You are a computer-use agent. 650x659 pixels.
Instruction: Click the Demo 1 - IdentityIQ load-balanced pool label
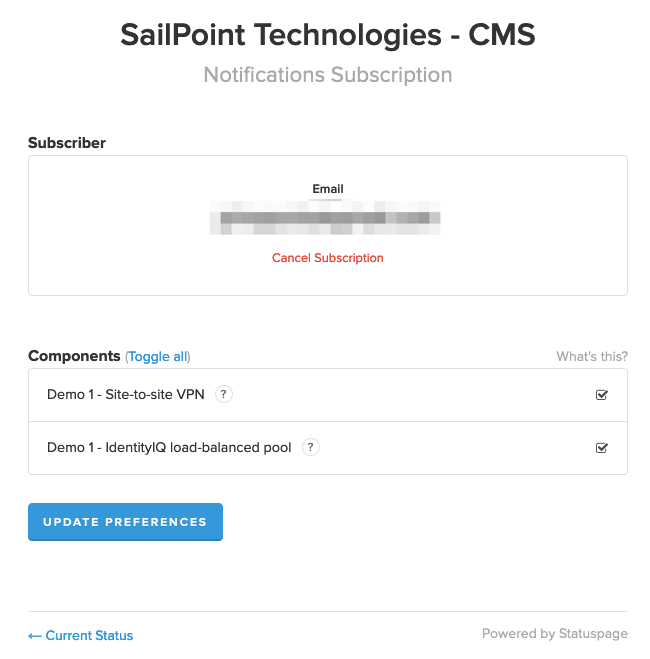[x=169, y=447]
